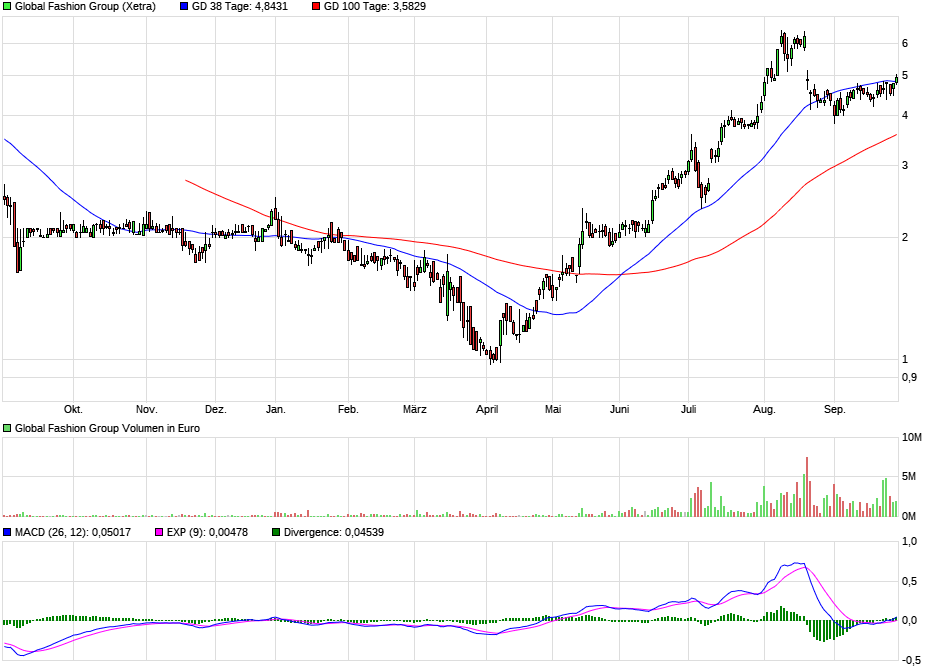Click the volume axis label '10M'
940x670 pixels.
(912, 438)
